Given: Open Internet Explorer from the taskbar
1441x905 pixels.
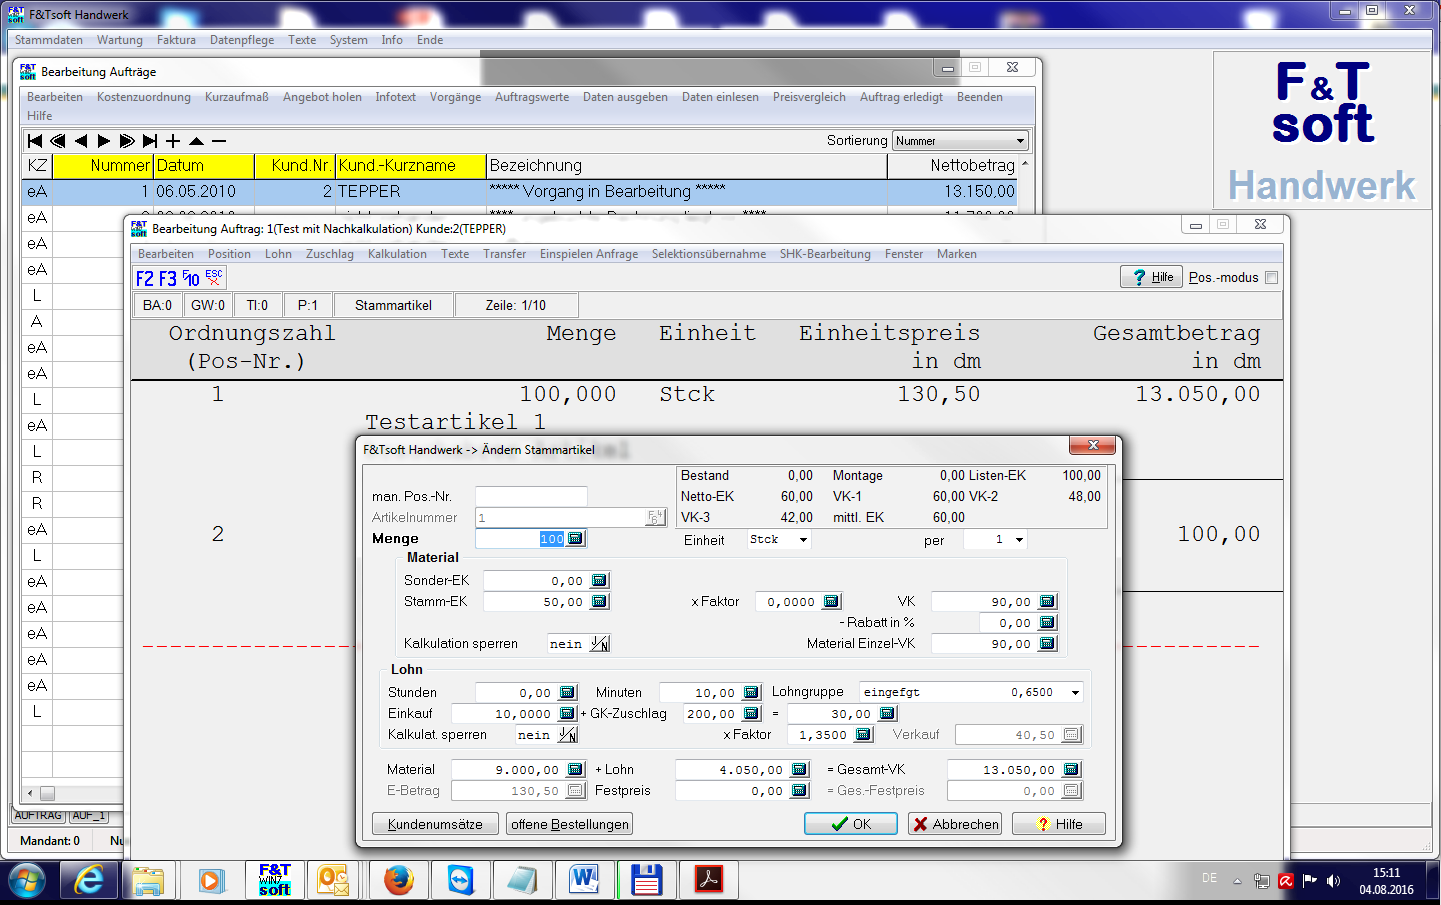Looking at the screenshot, I should point(89,881).
